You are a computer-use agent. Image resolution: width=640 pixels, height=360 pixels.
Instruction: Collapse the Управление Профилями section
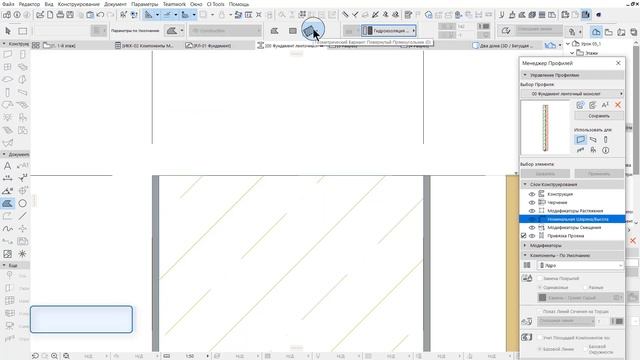pyautogui.click(x=525, y=75)
